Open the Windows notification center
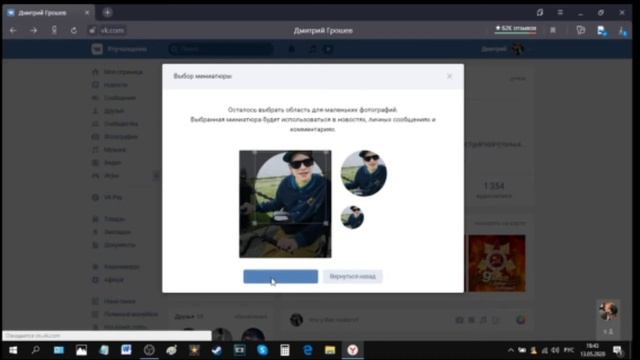The image size is (640, 360). pos(618,350)
